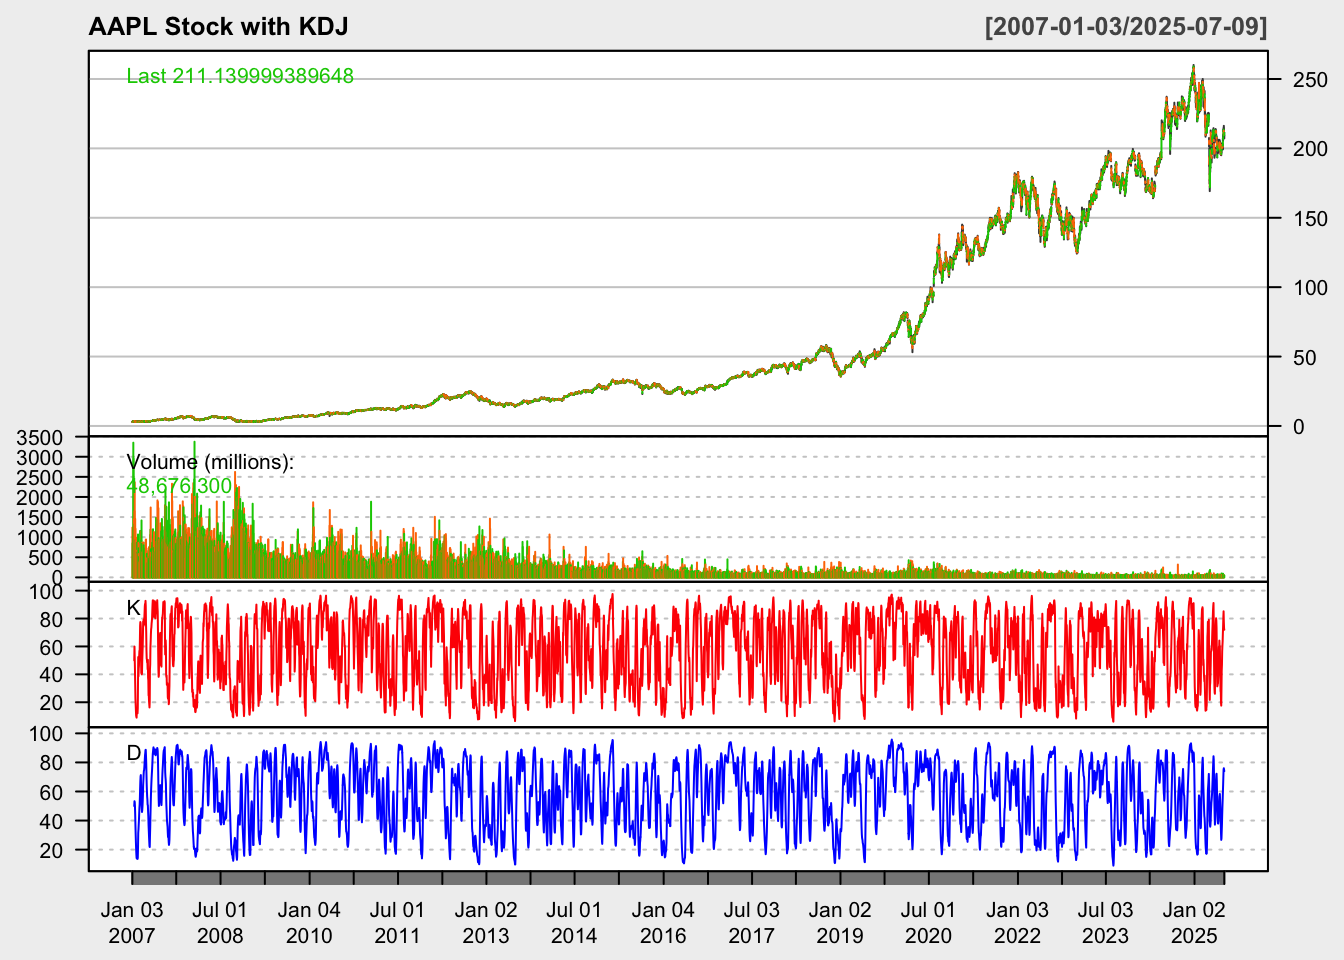Click the 'Jan 04 2016' date axis label
Image resolution: width=1344 pixels, height=960 pixels.
tap(663, 923)
